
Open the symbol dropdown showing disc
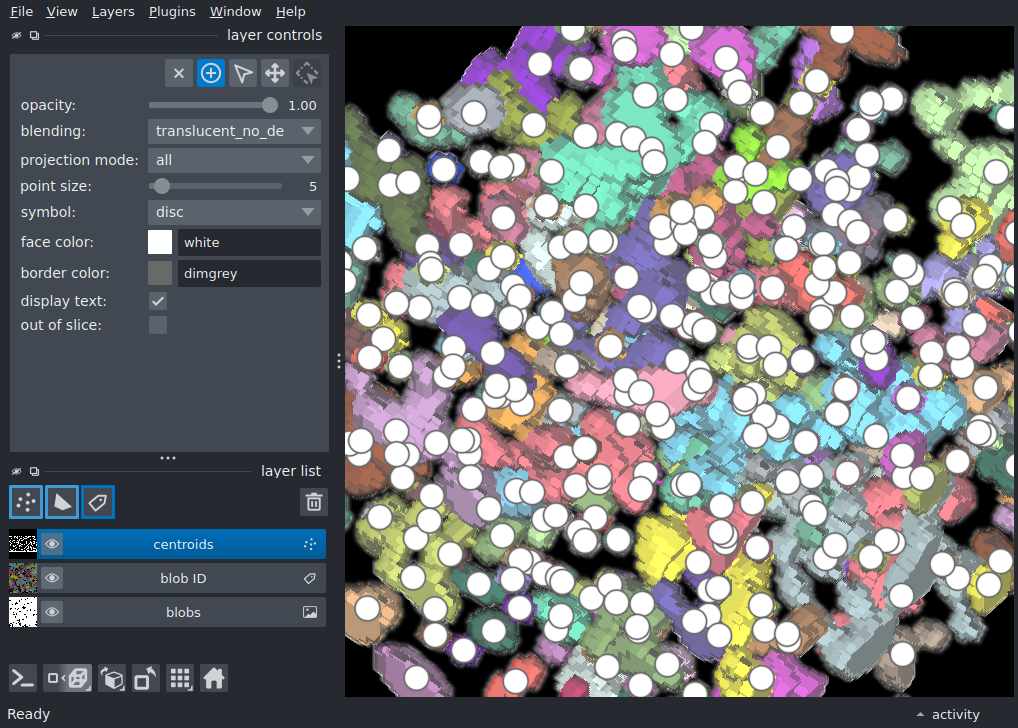234,212
